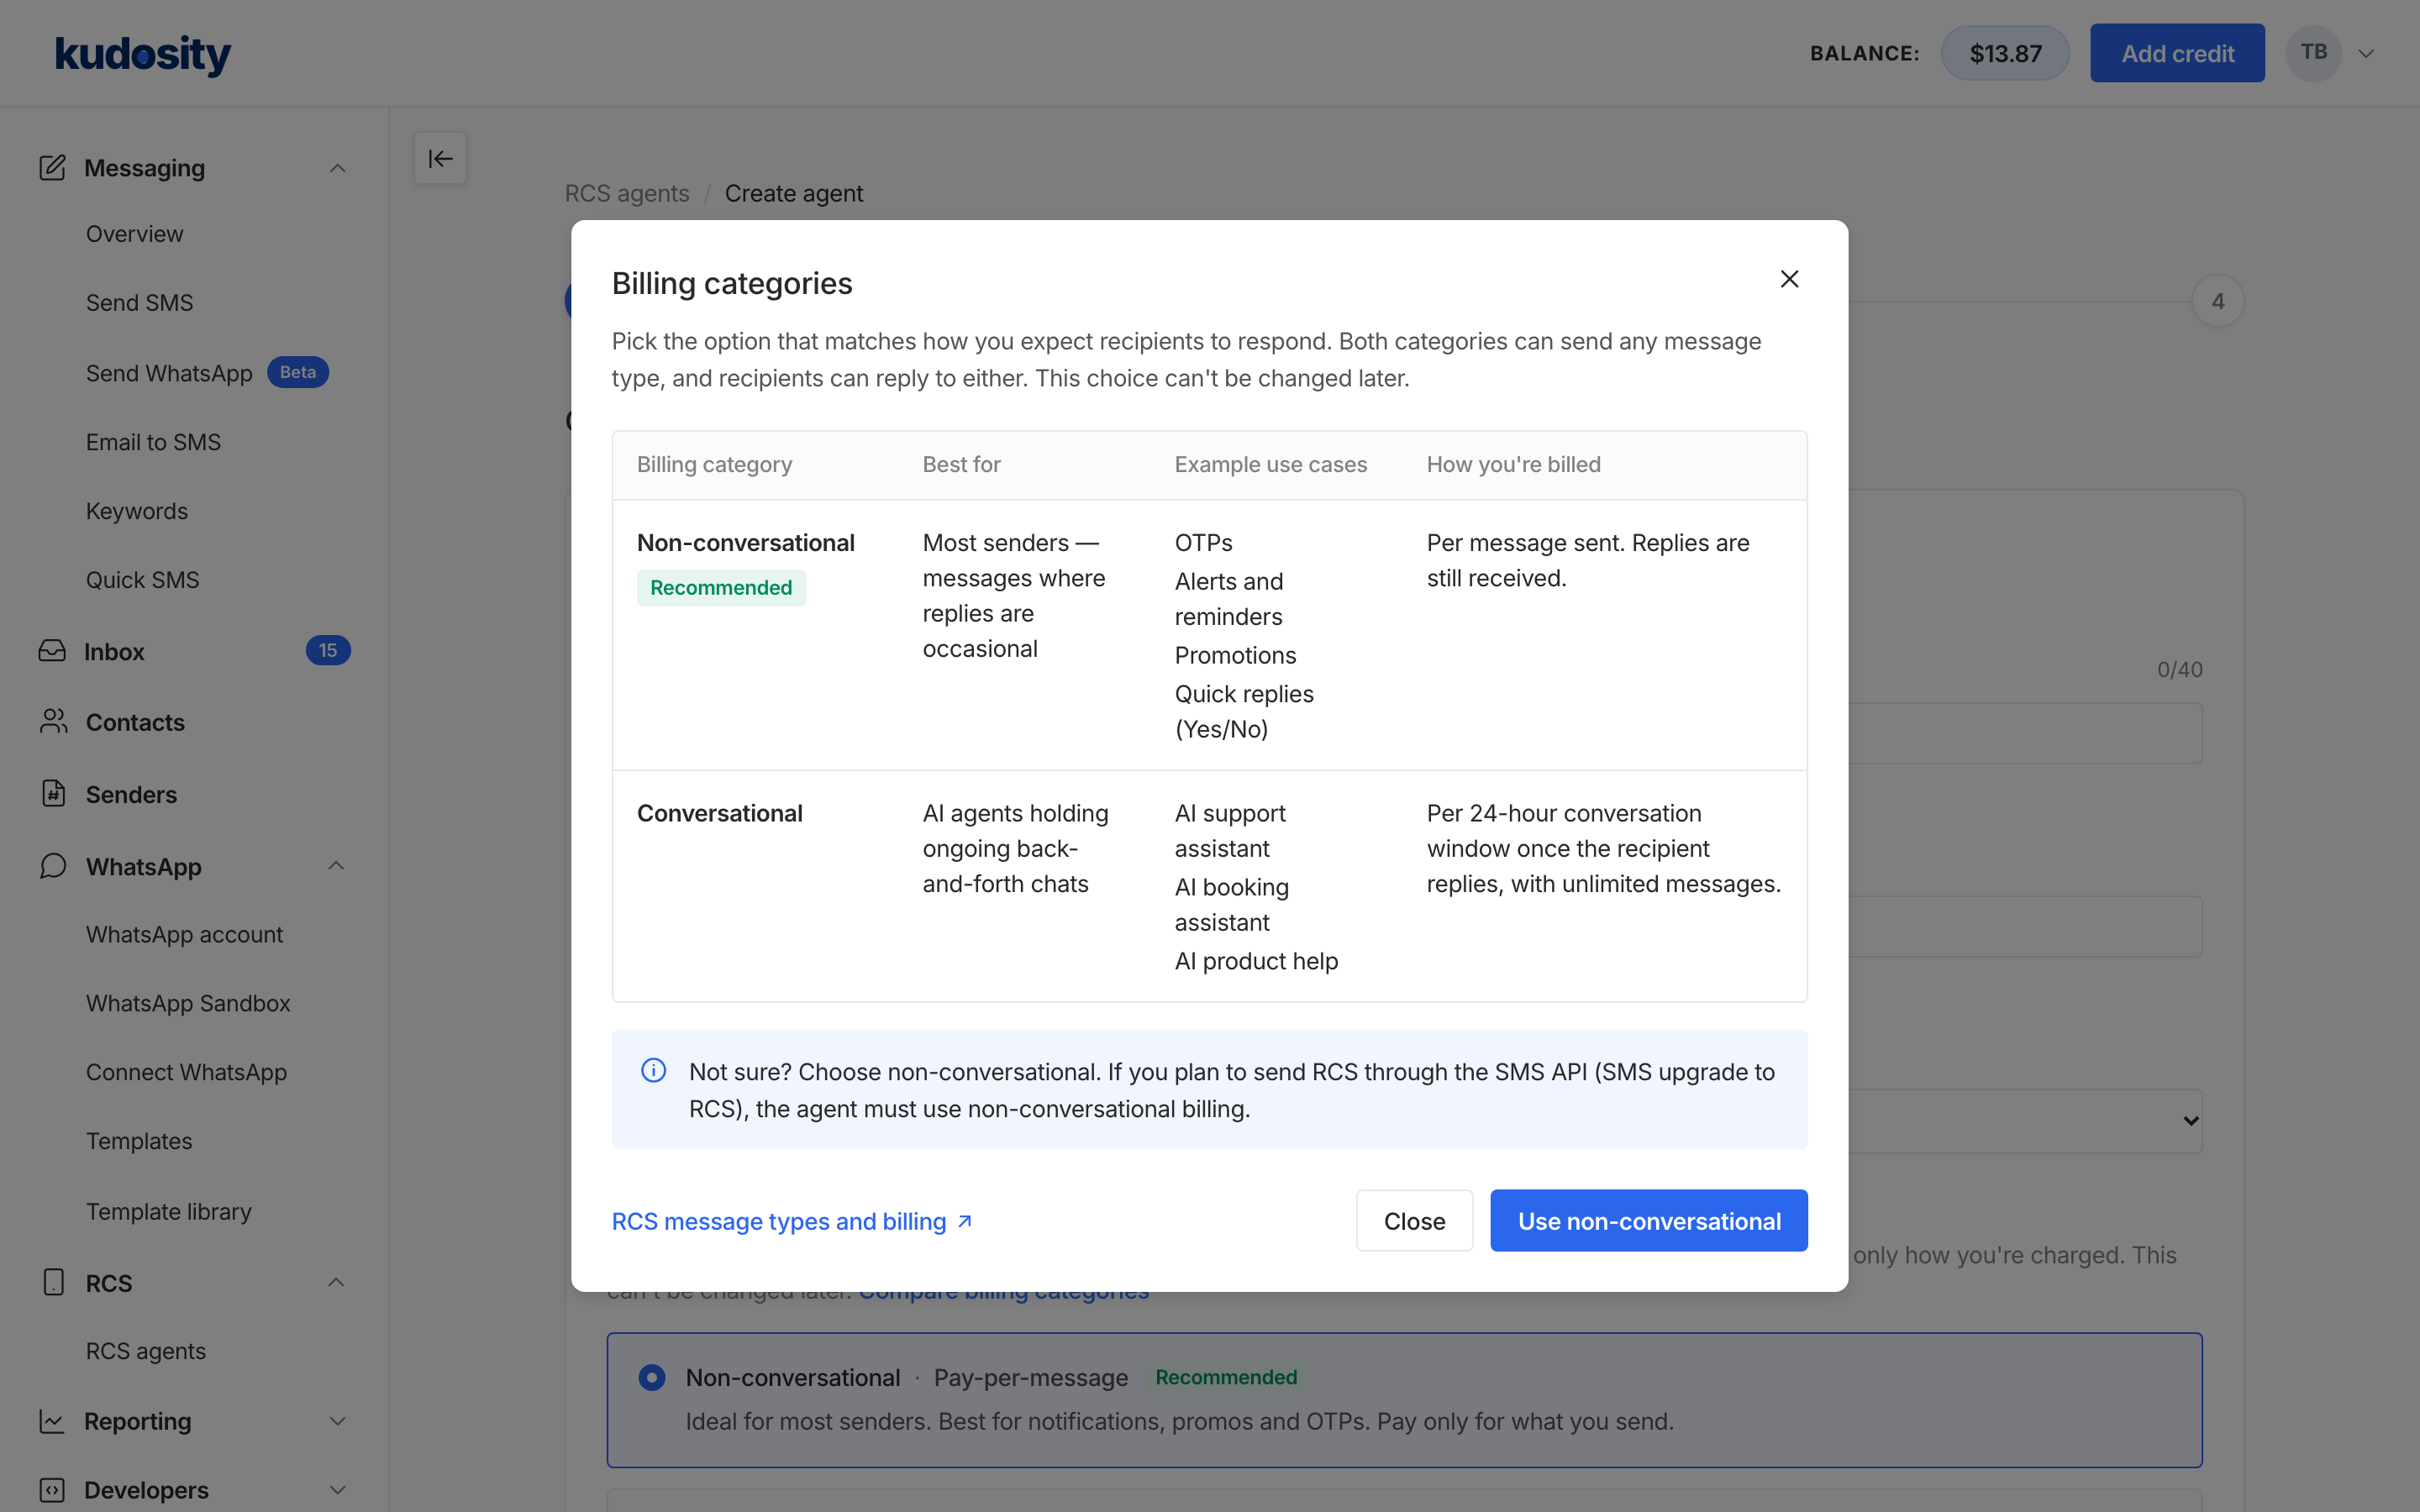Open Template library menu item
Image resolution: width=2420 pixels, height=1512 pixels.
click(169, 1211)
